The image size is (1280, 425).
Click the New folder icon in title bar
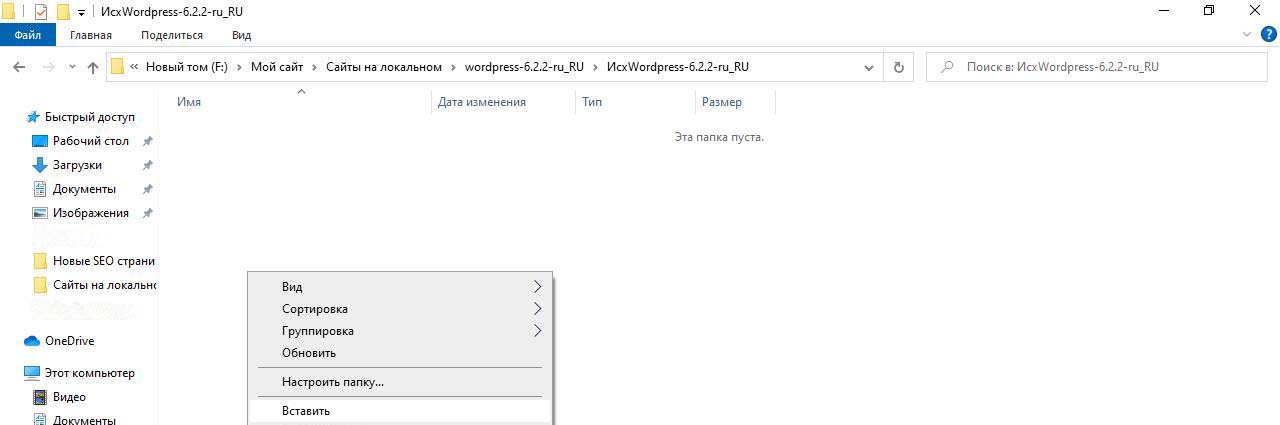tap(63, 12)
